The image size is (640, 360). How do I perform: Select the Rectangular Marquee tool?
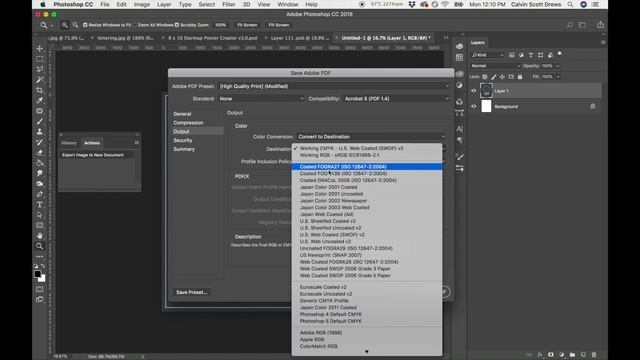coord(40,59)
